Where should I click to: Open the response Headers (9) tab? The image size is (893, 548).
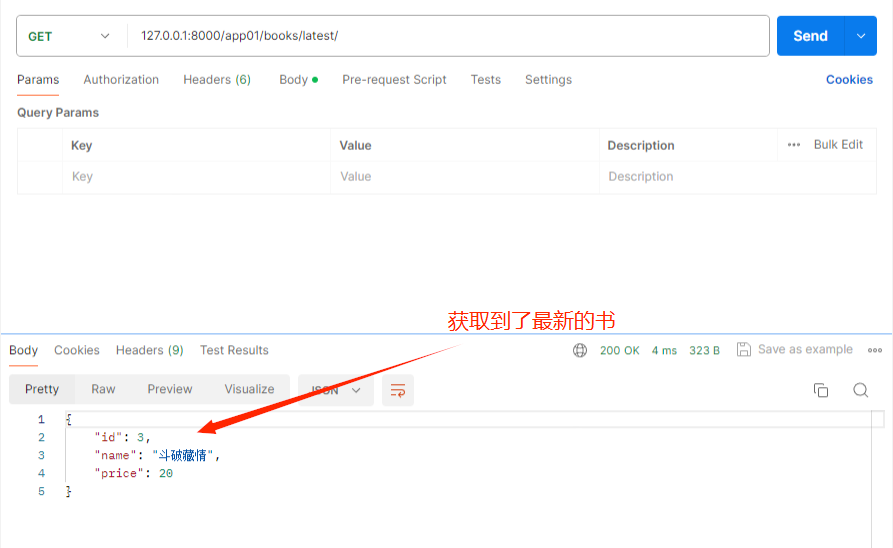(150, 350)
